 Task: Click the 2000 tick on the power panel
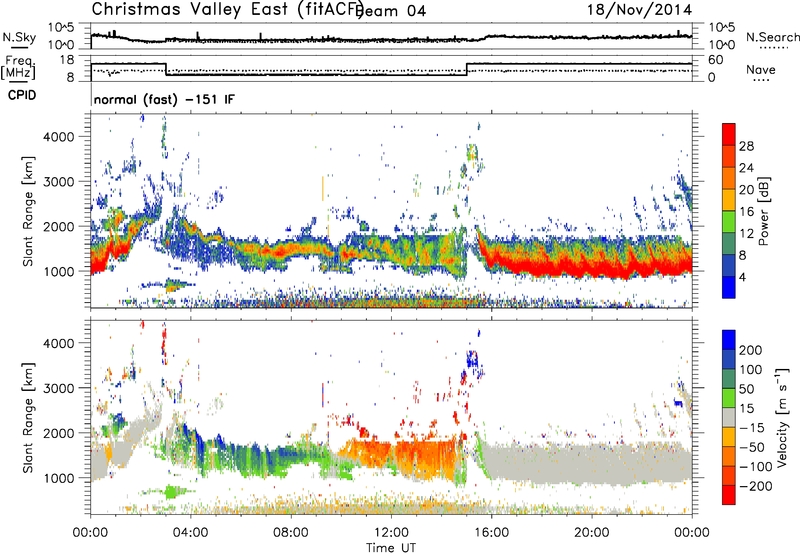pos(59,226)
